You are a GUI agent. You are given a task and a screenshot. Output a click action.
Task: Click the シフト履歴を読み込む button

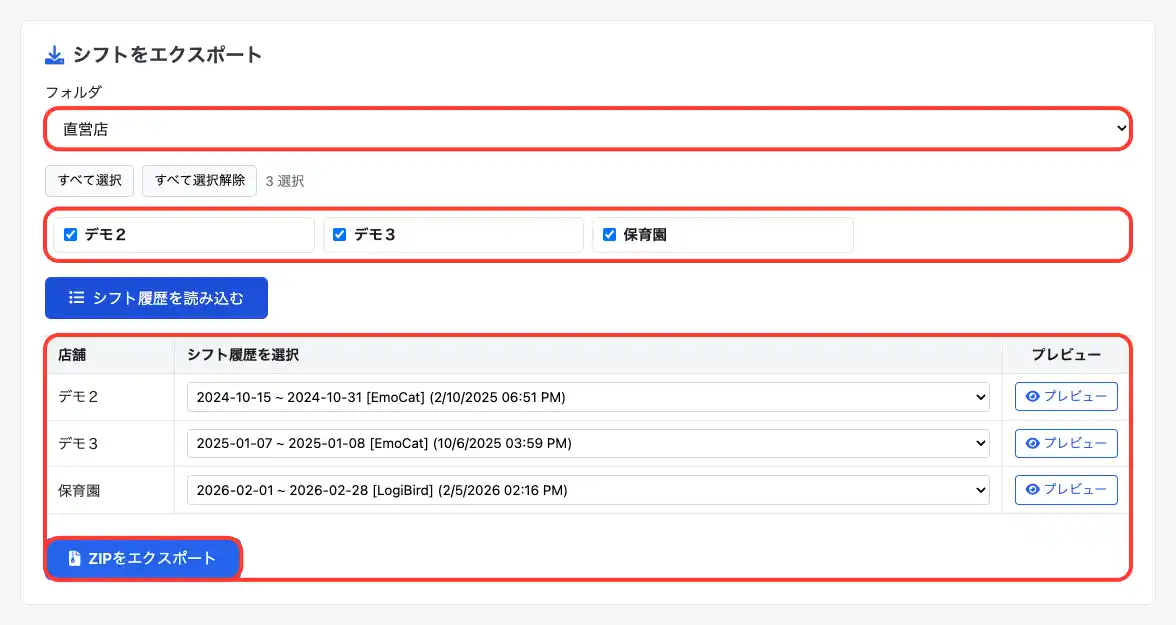coord(156,298)
